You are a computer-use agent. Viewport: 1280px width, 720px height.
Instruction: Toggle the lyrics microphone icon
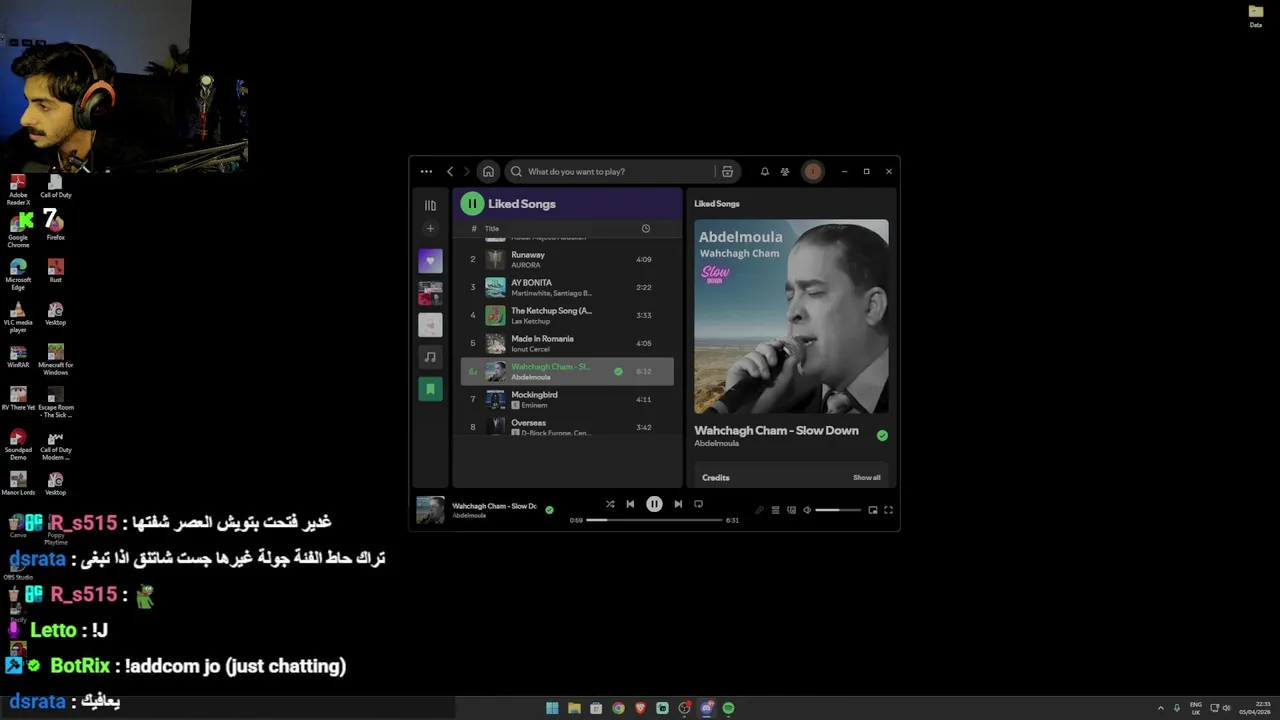click(x=759, y=510)
